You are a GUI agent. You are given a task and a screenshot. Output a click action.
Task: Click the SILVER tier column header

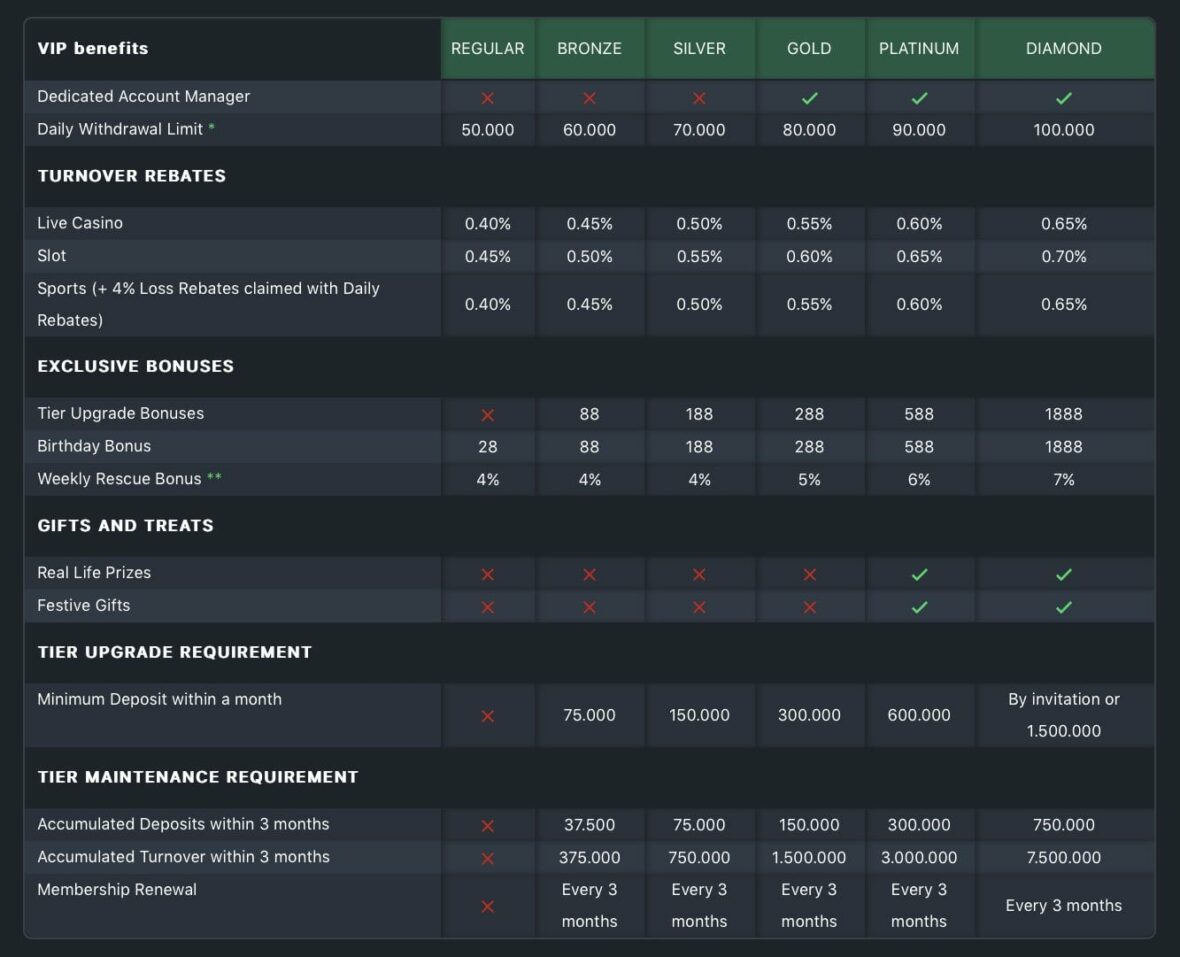click(x=699, y=48)
